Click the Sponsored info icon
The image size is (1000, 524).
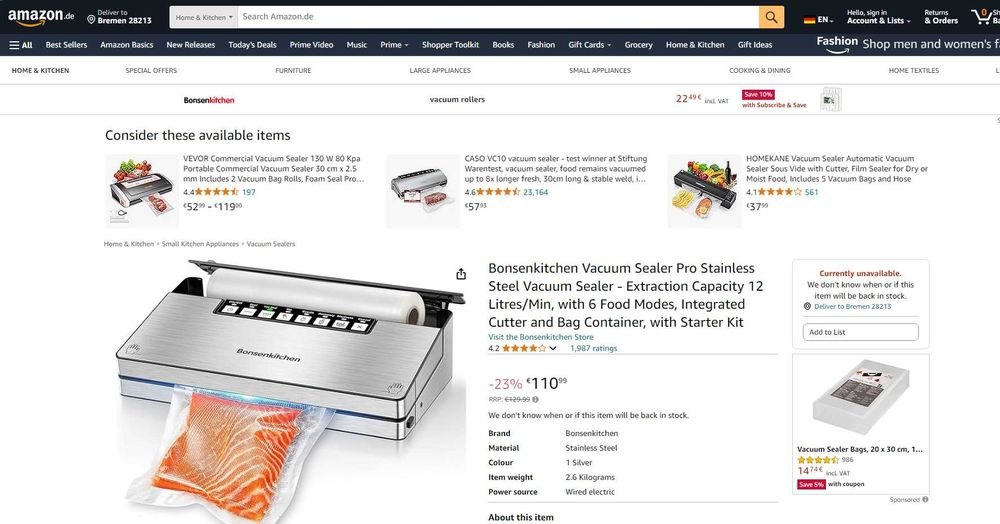pos(925,500)
